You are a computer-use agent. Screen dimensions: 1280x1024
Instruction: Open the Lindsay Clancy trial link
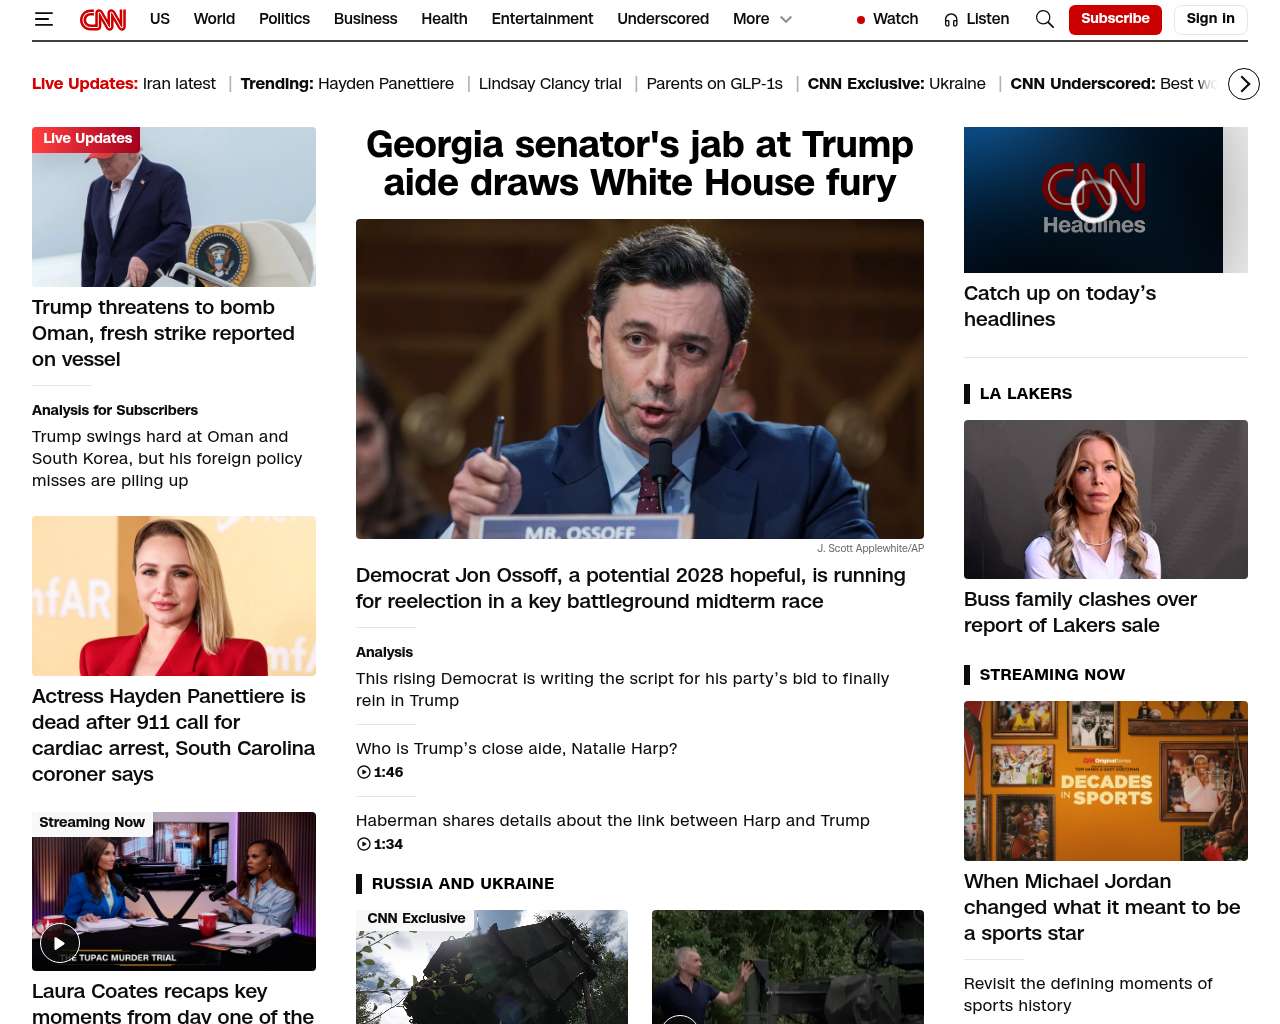[x=550, y=84]
